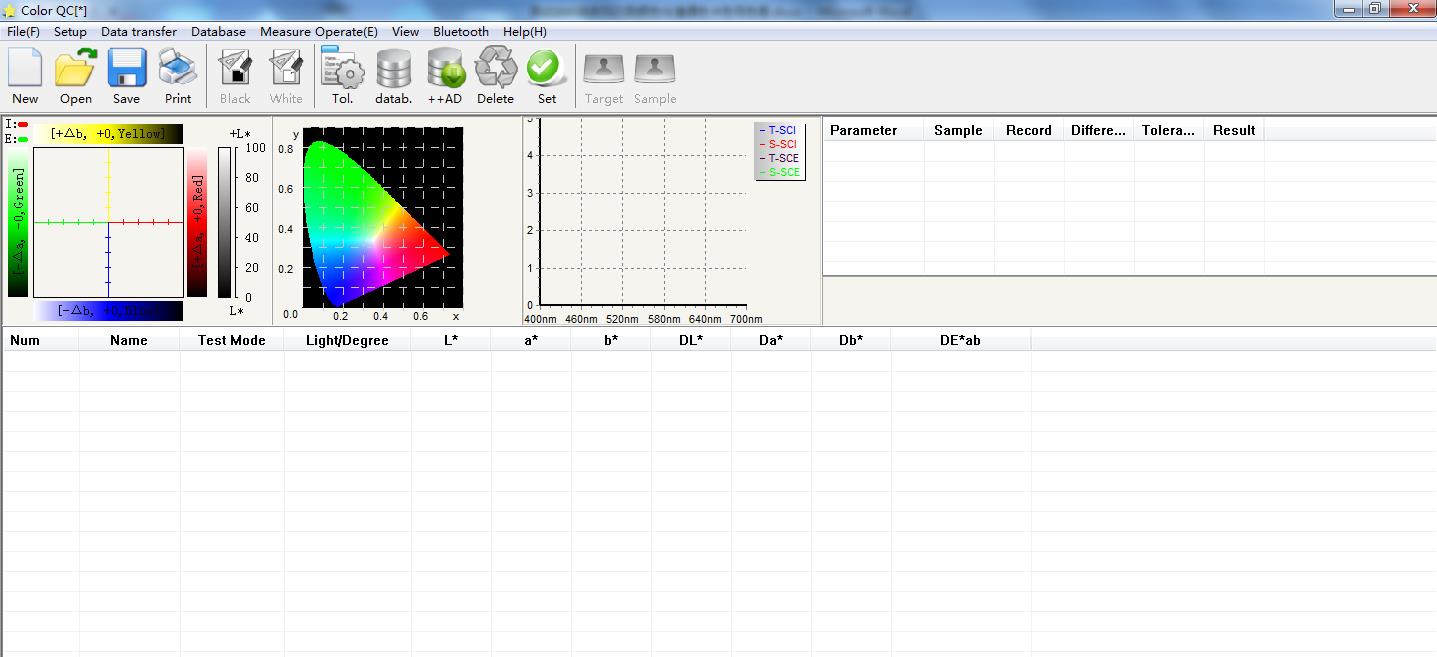
Task: Click the Name column header
Action: coord(129,340)
